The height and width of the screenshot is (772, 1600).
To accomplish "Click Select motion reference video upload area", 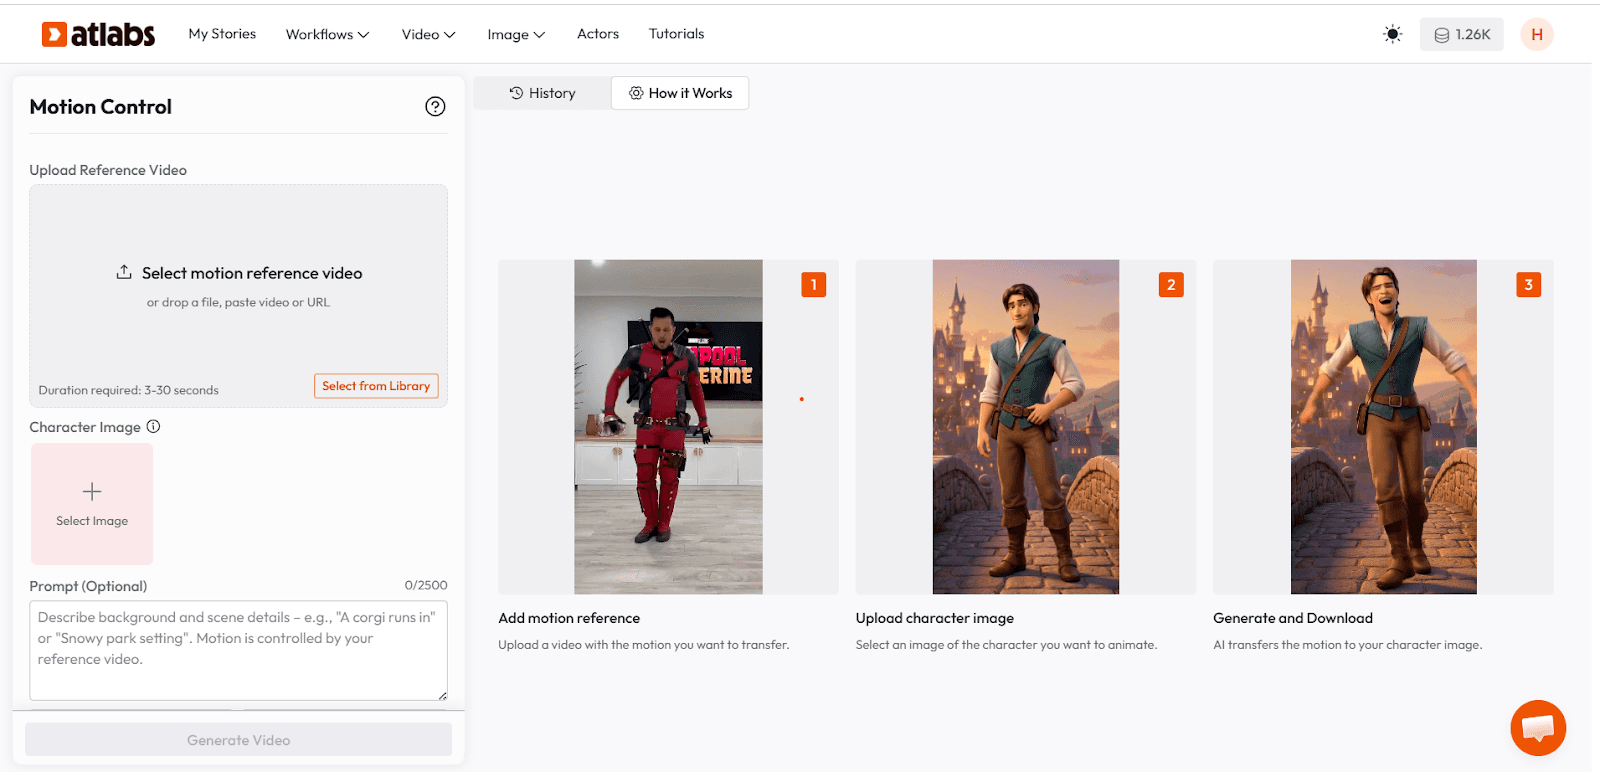I will pos(238,296).
